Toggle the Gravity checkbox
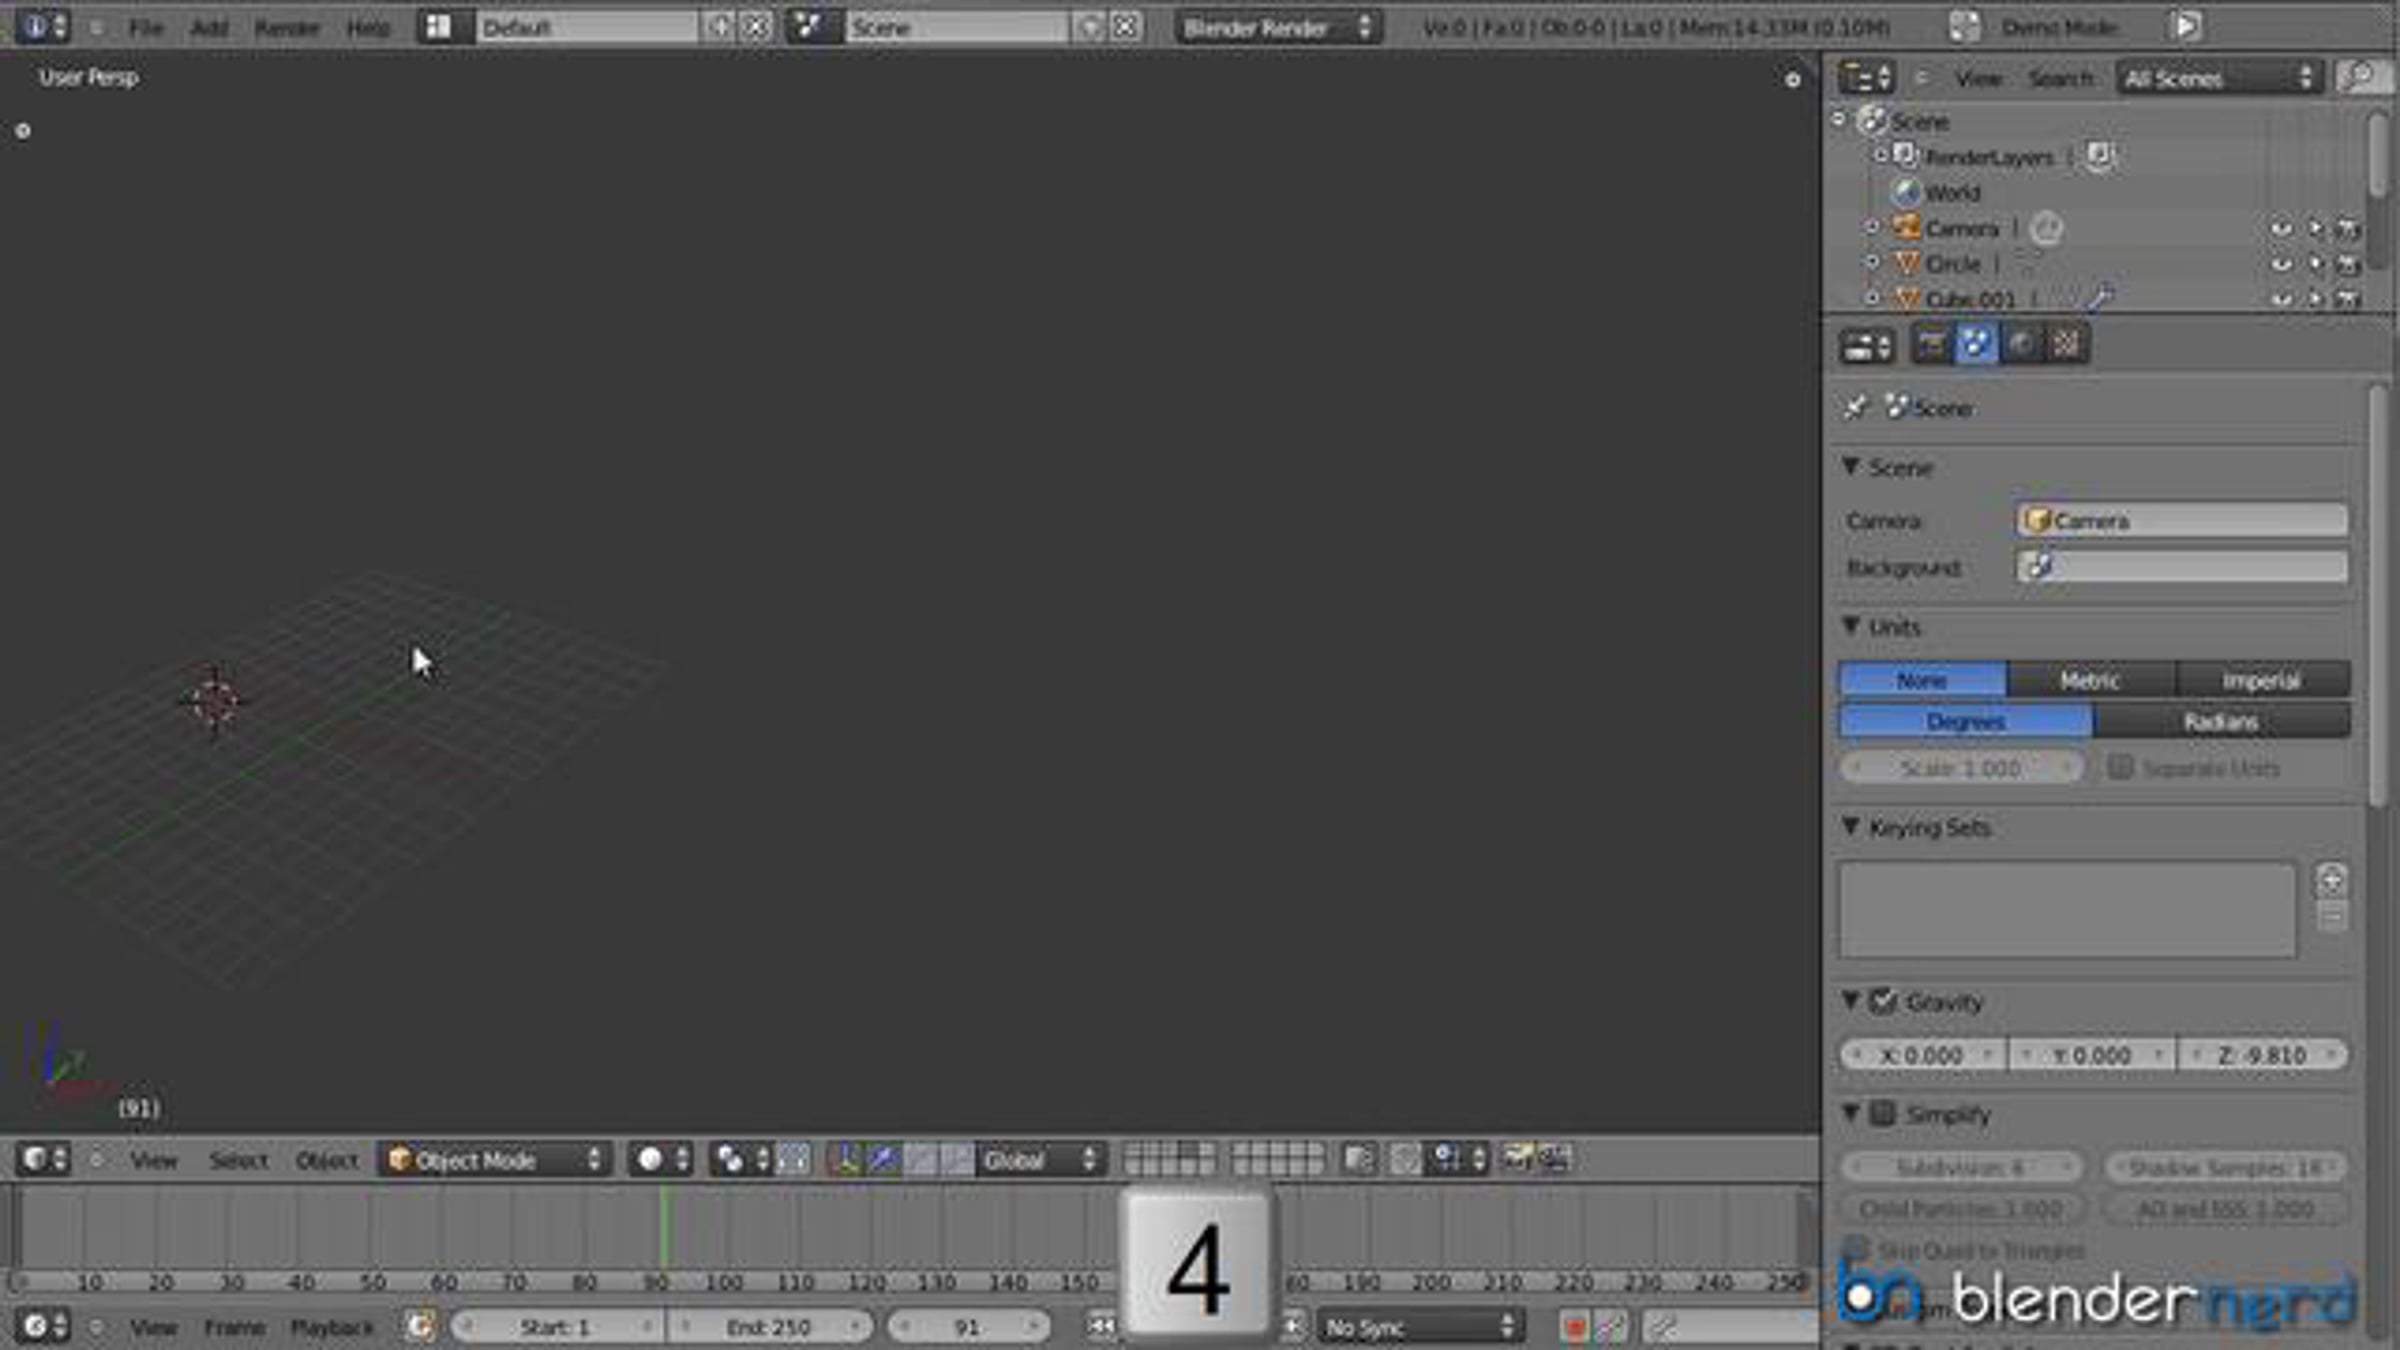This screenshot has height=1350, width=2400. 1883,1001
